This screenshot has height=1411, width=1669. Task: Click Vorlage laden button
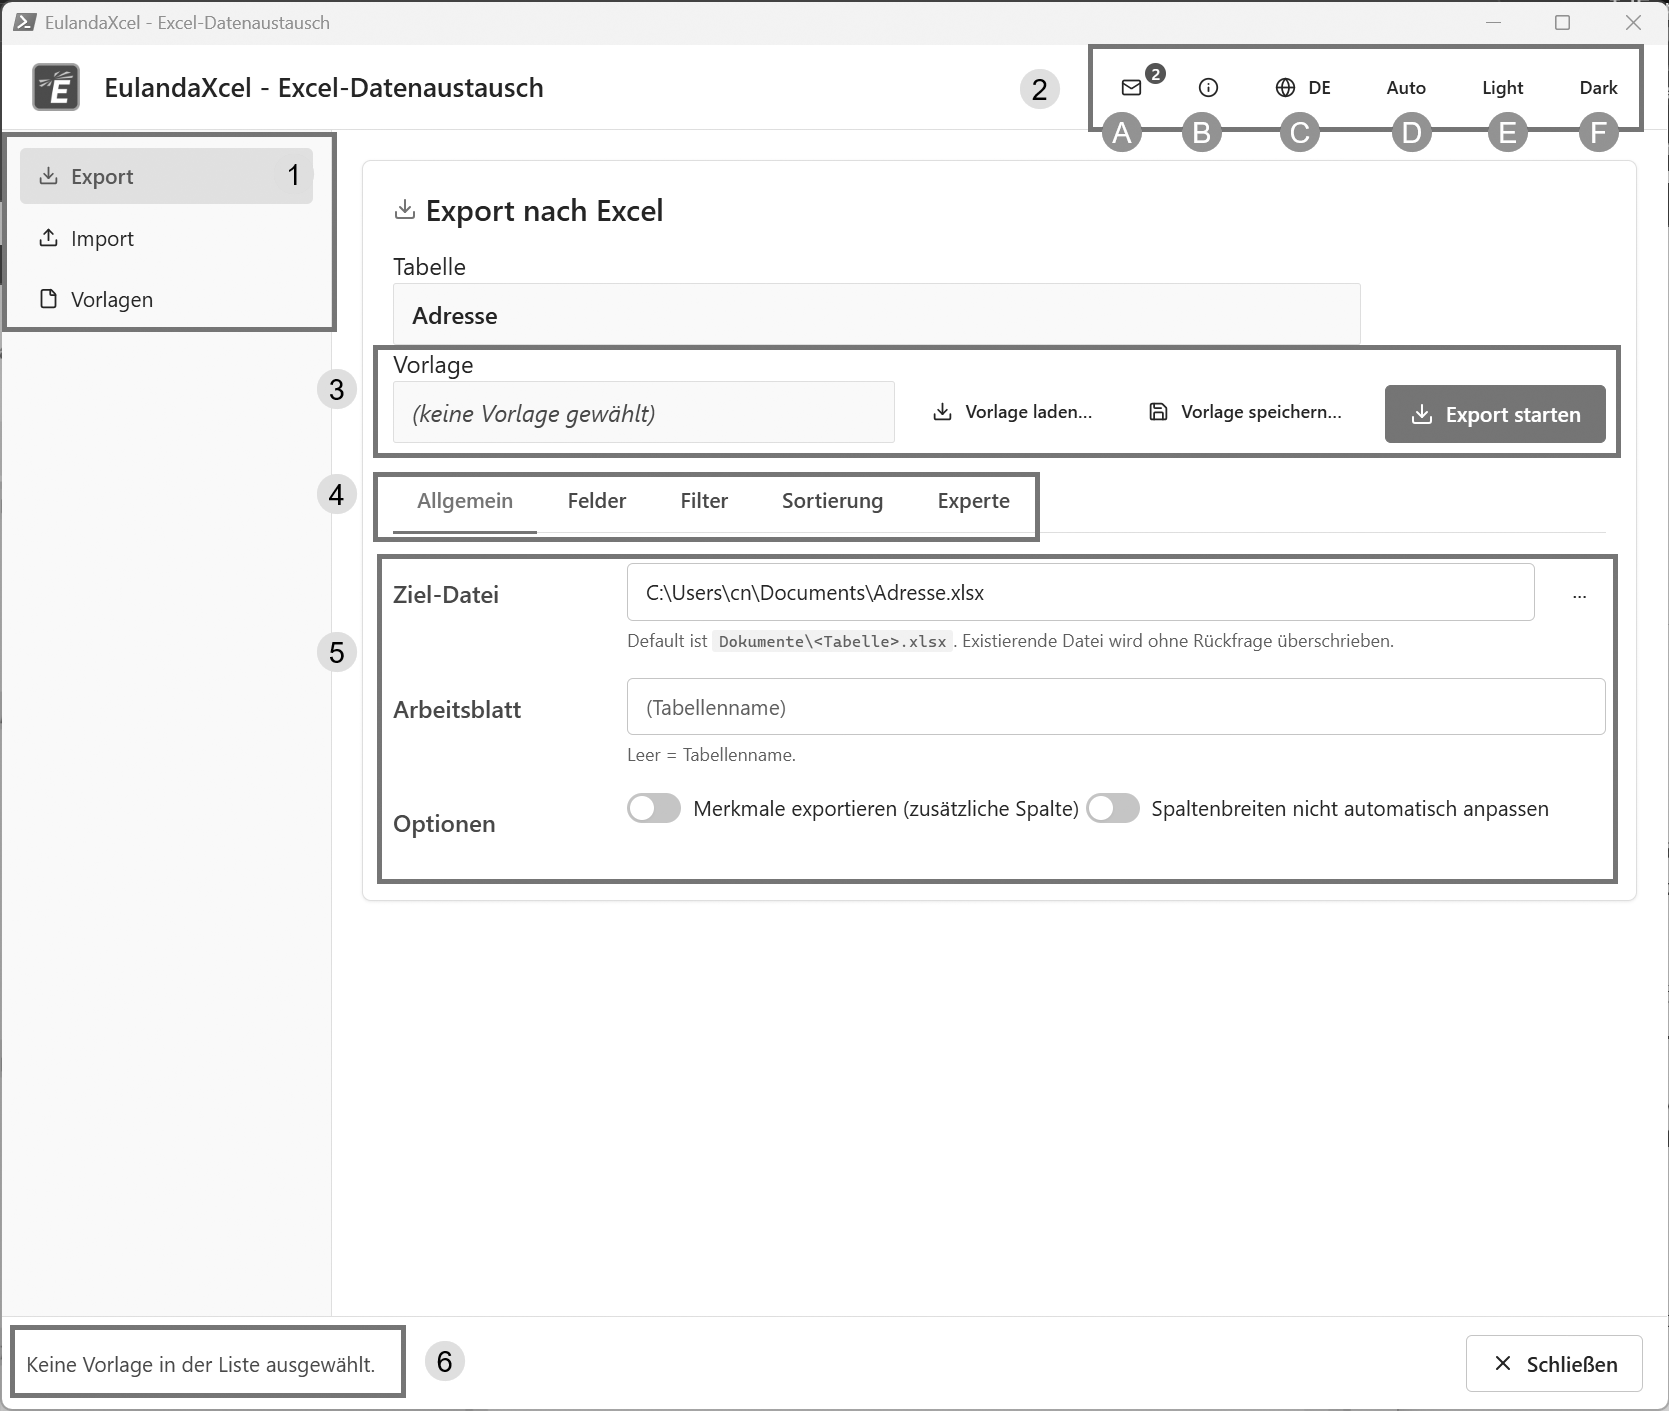(1012, 412)
